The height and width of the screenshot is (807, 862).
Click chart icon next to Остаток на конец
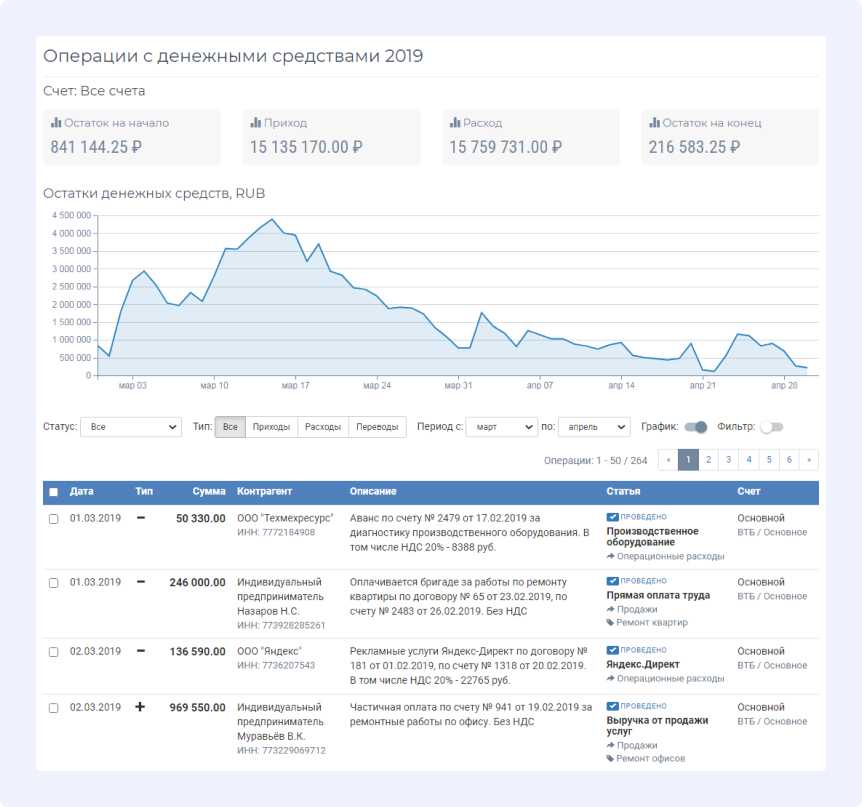(655, 123)
